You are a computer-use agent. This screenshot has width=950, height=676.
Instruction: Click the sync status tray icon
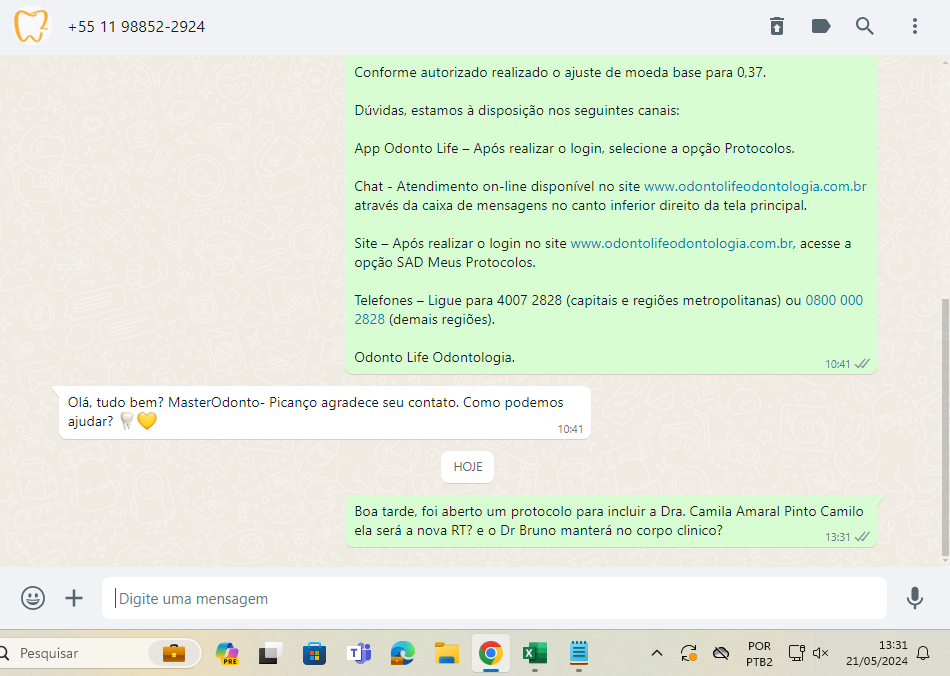coord(689,653)
